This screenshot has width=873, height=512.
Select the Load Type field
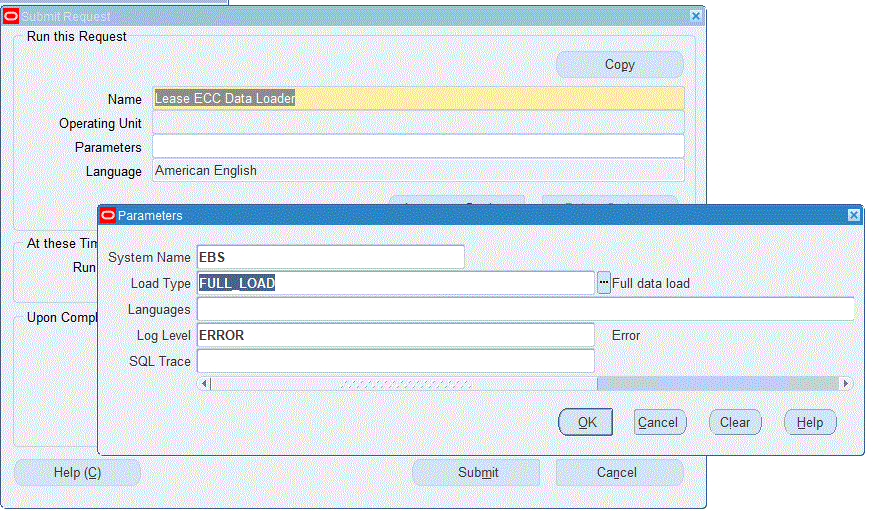[x=396, y=283]
